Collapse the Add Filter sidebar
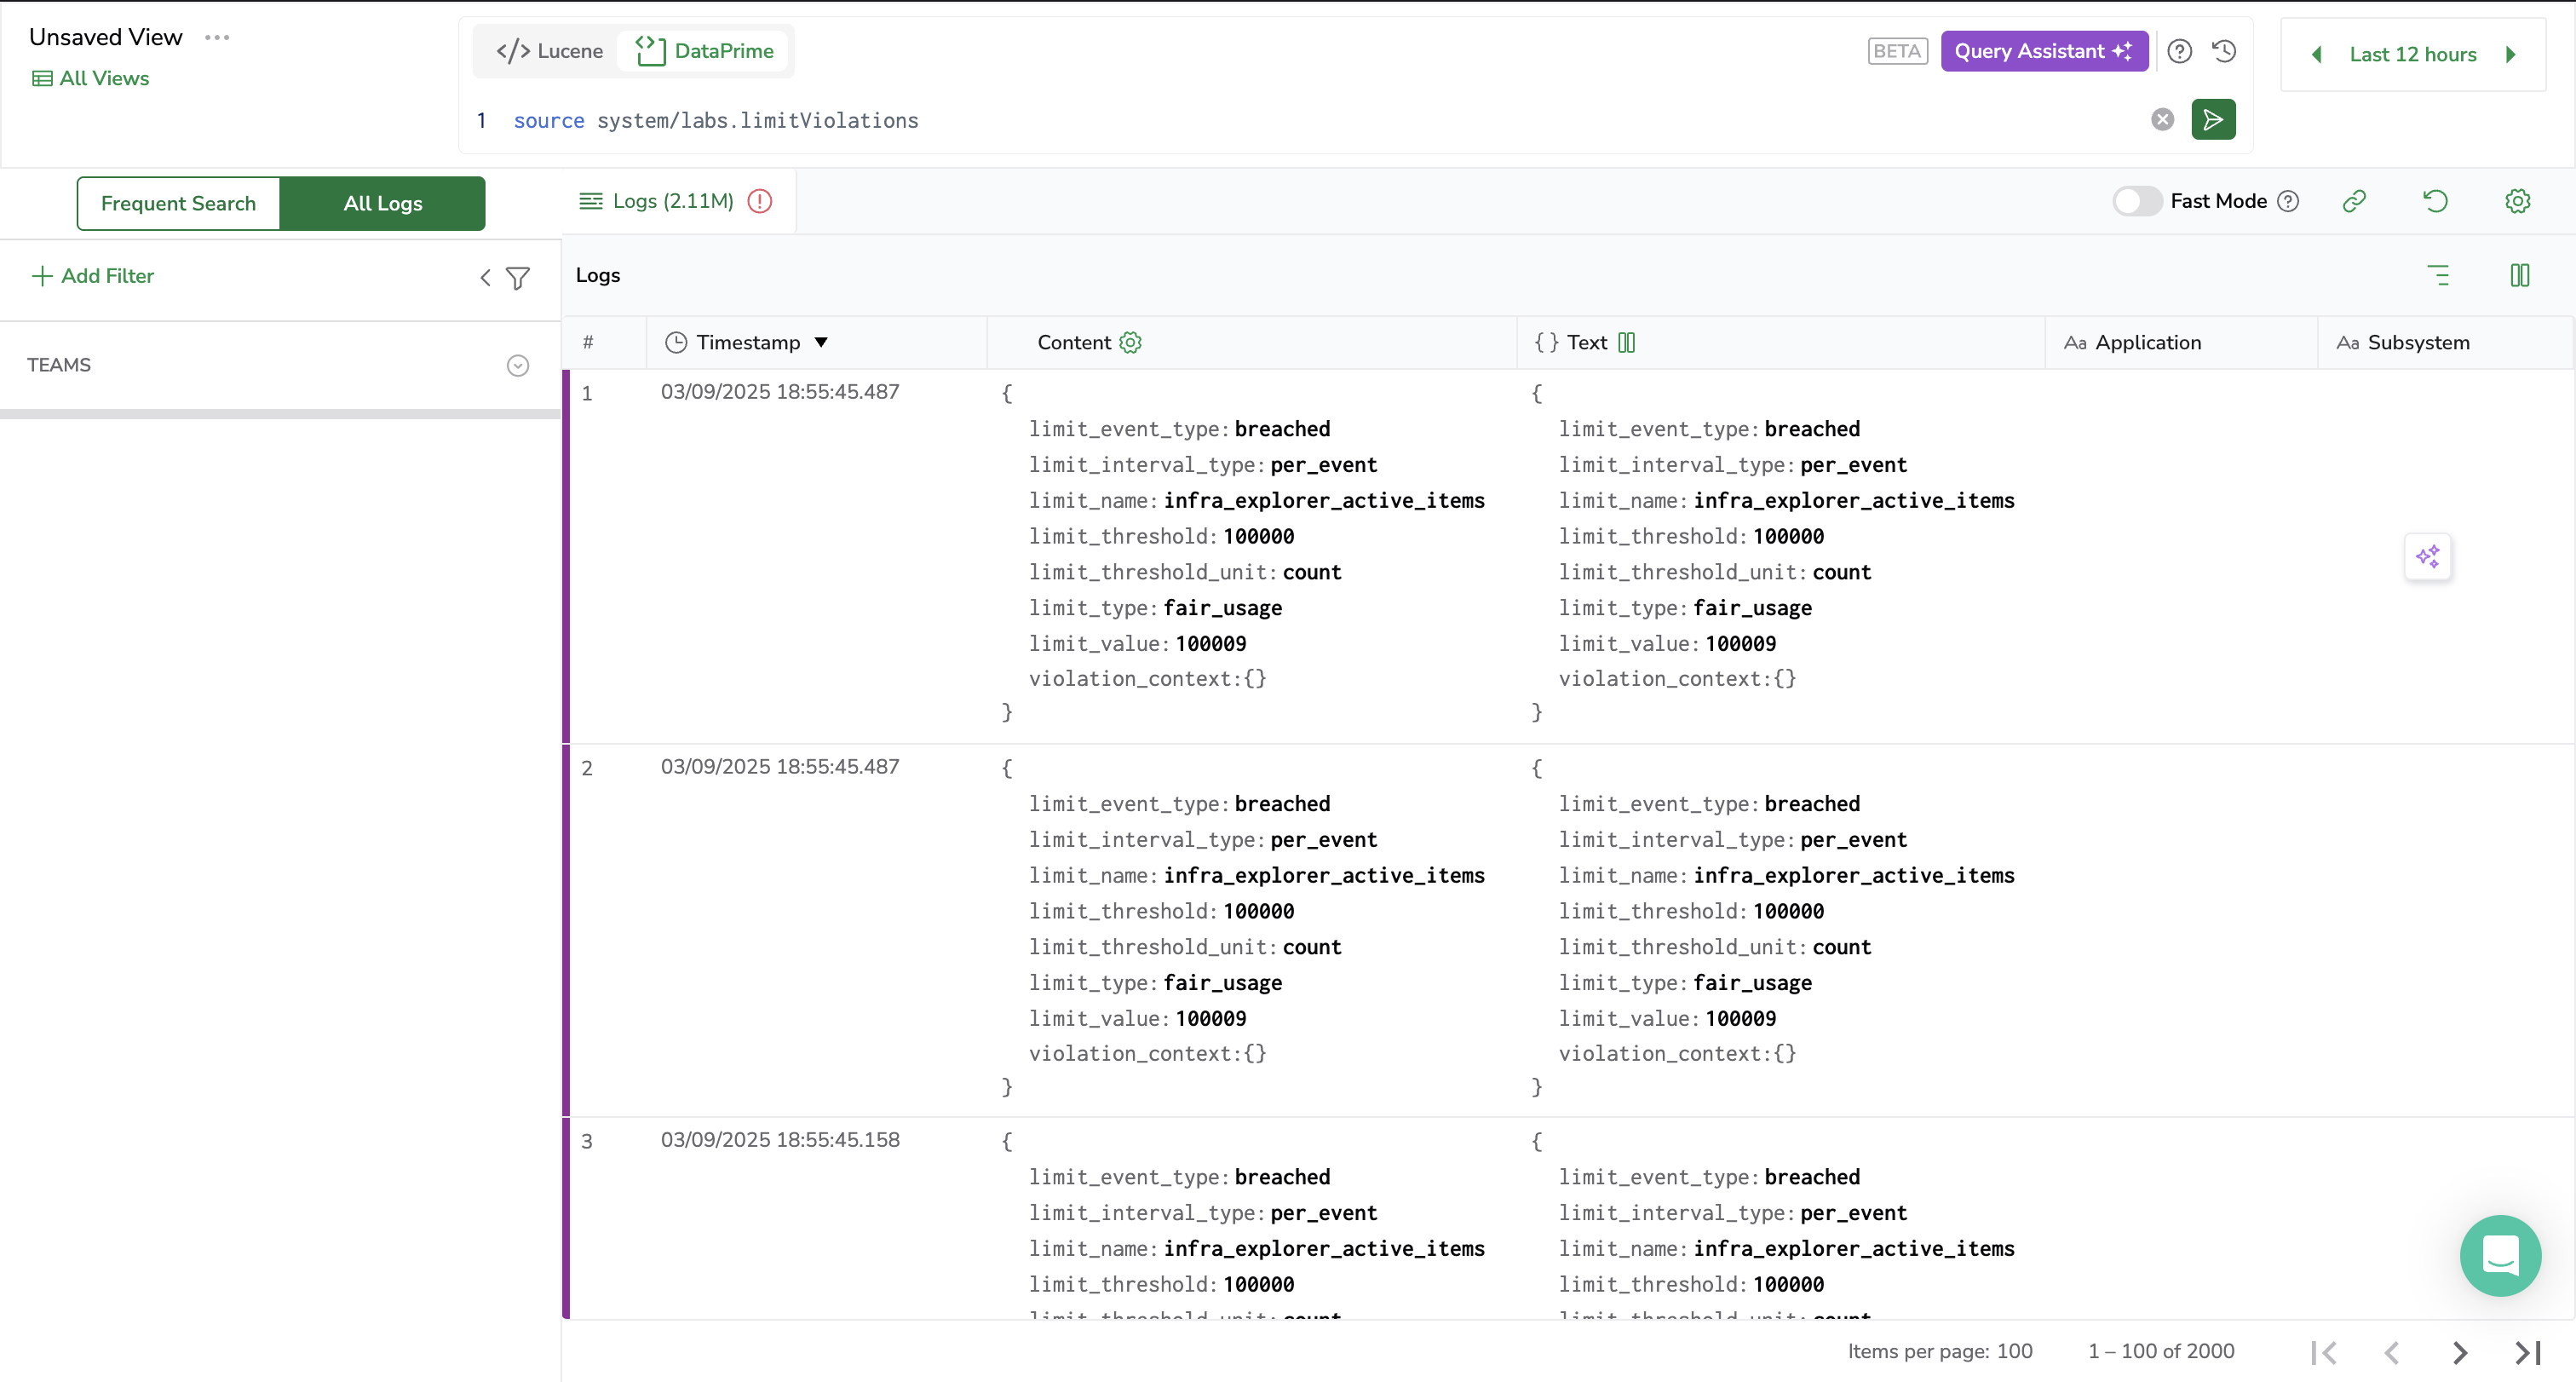This screenshot has width=2576, height=1382. tap(485, 278)
